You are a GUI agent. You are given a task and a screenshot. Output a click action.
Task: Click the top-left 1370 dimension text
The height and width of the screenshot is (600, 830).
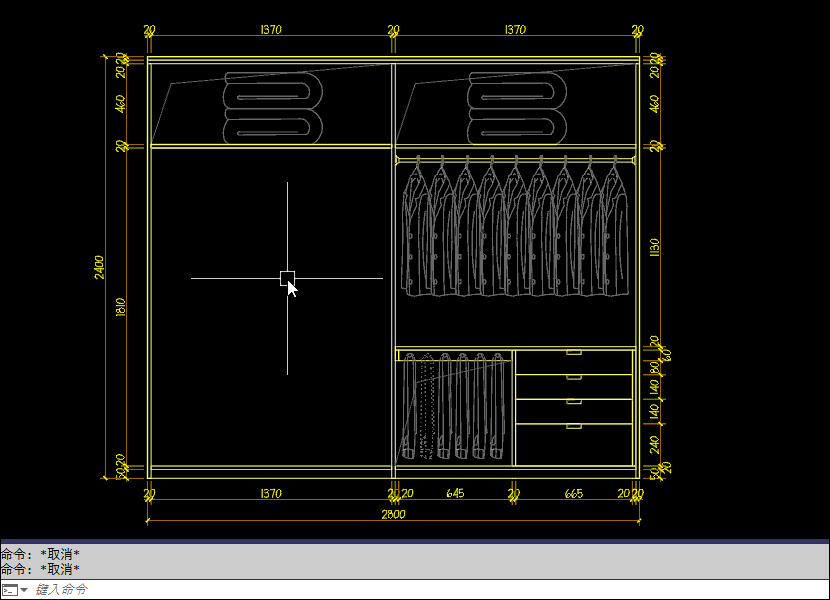[x=270, y=30]
